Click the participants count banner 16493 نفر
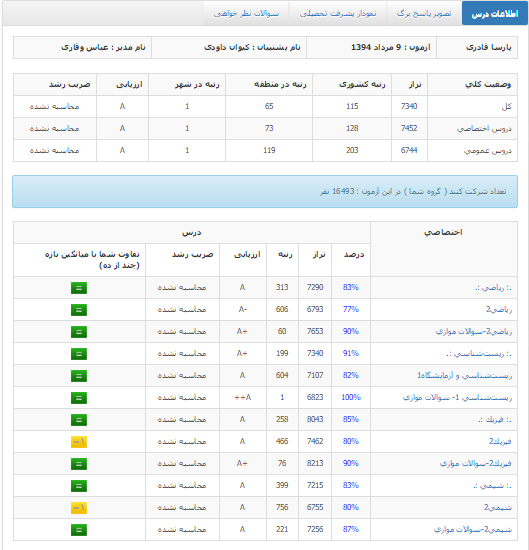This screenshot has height=550, width=529. pyautogui.click(x=265, y=192)
